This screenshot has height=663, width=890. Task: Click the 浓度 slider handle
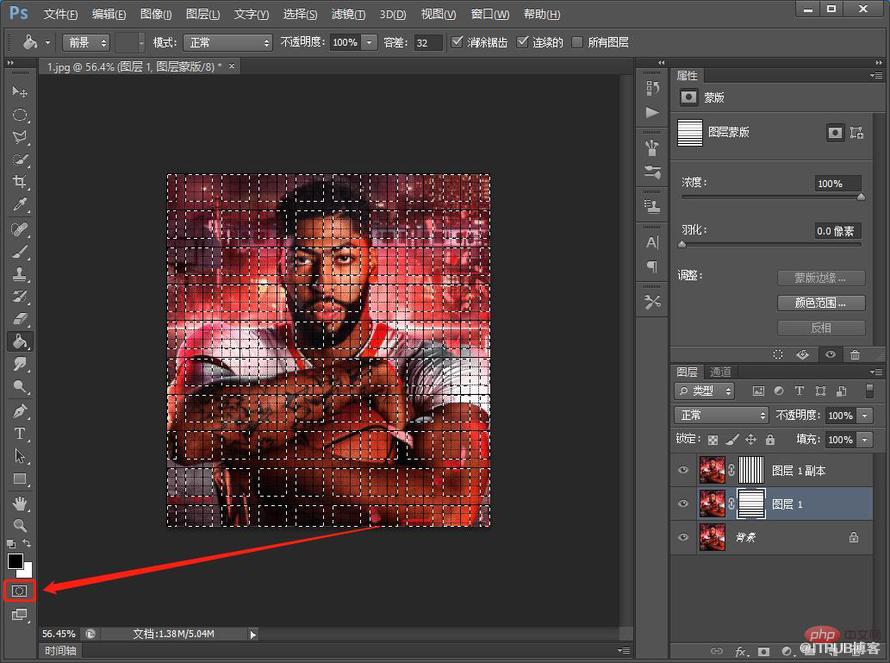860,197
